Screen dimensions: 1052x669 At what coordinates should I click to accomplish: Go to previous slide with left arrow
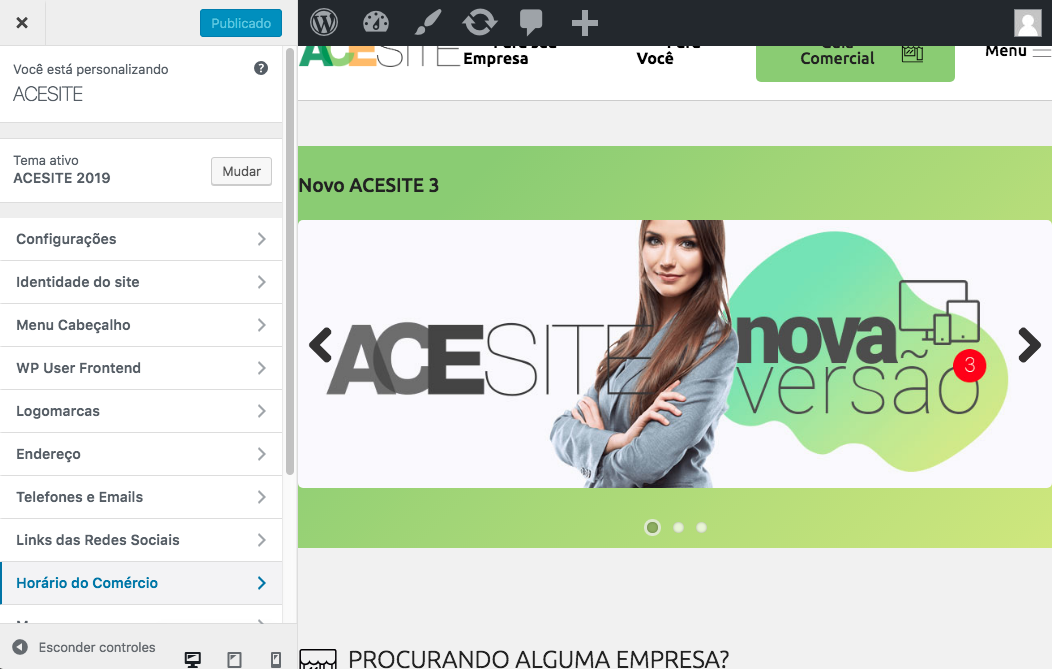(321, 345)
